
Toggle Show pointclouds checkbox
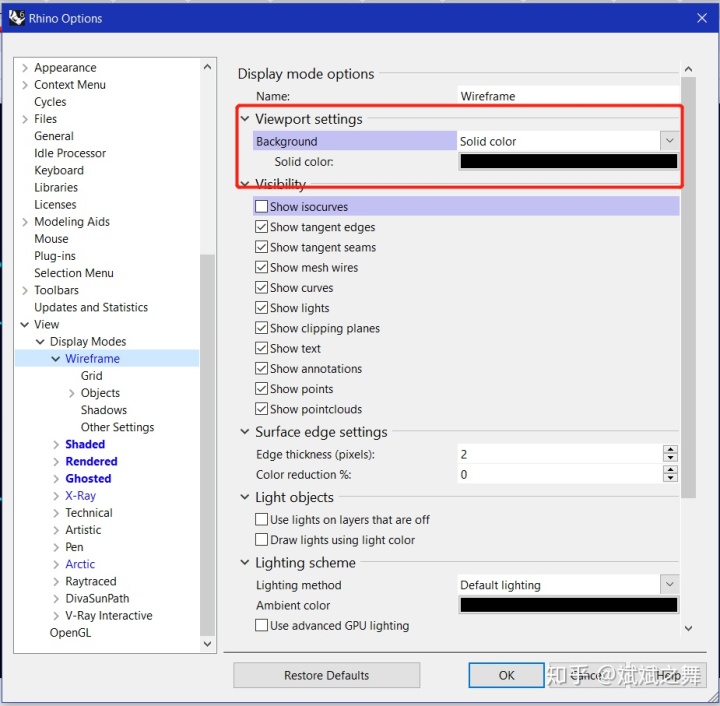(x=261, y=409)
